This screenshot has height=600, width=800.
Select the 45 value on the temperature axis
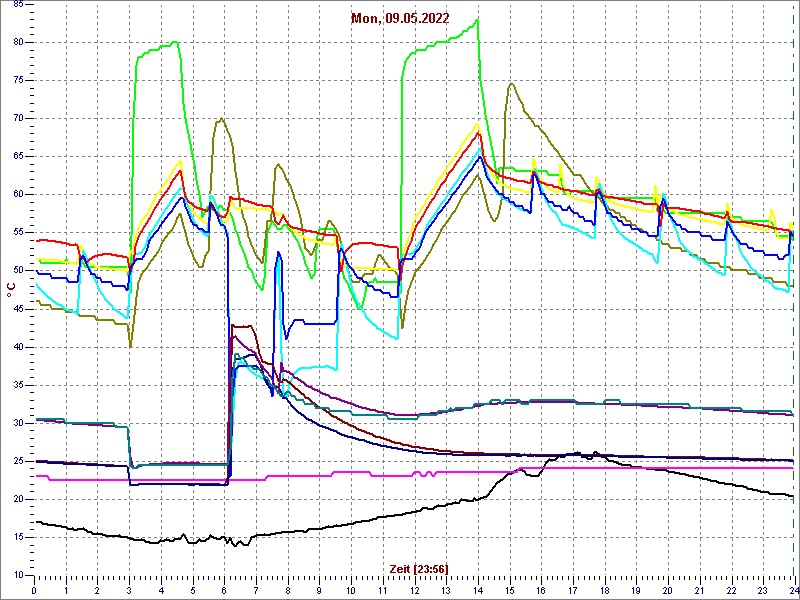pos(18,309)
